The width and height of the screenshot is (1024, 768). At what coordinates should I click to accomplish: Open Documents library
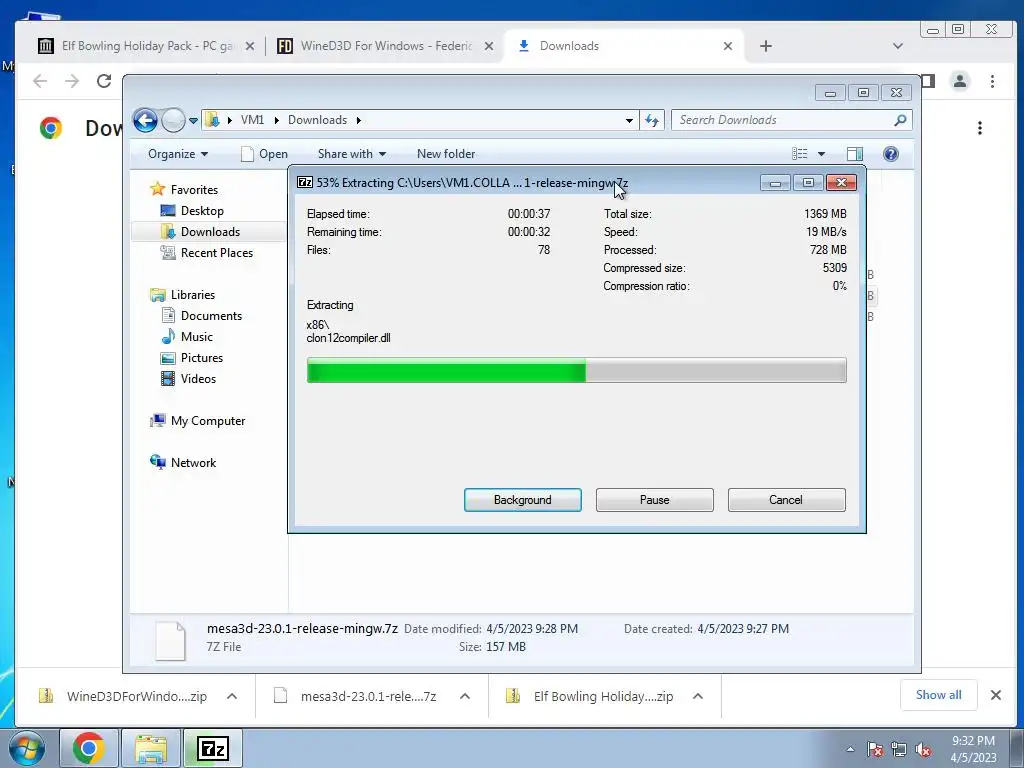pos(211,316)
